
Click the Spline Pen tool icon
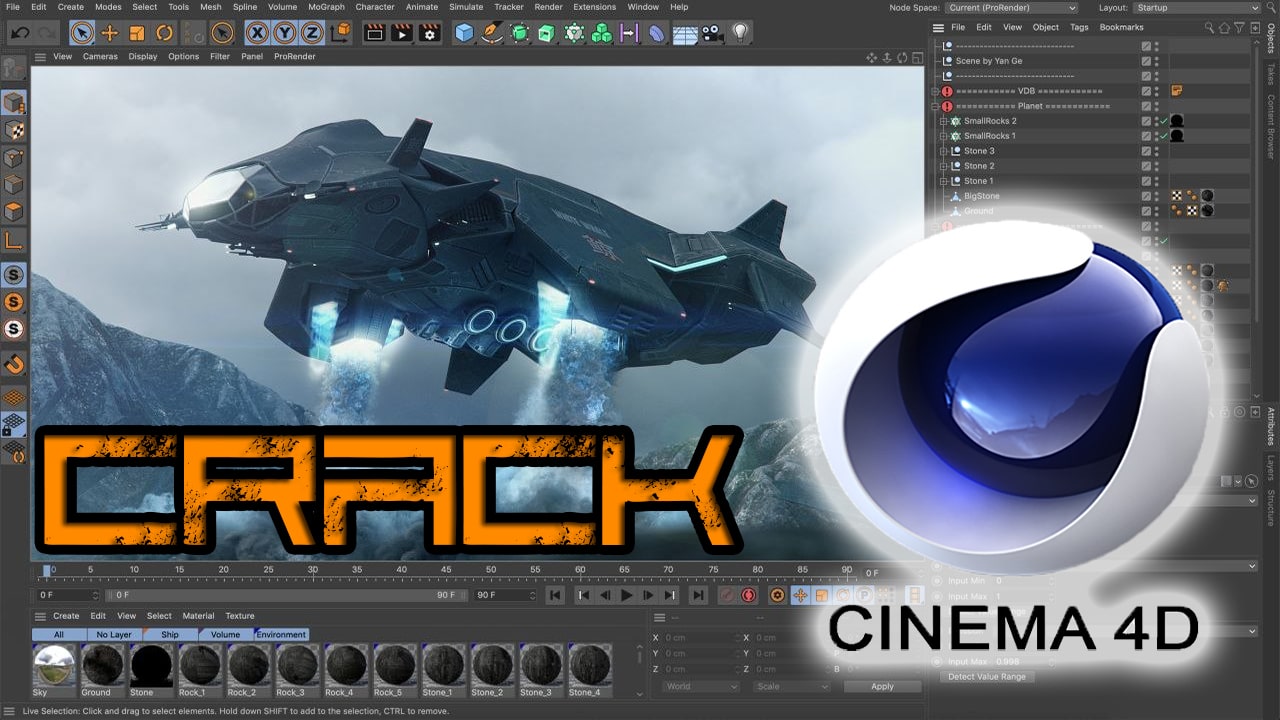click(x=491, y=33)
